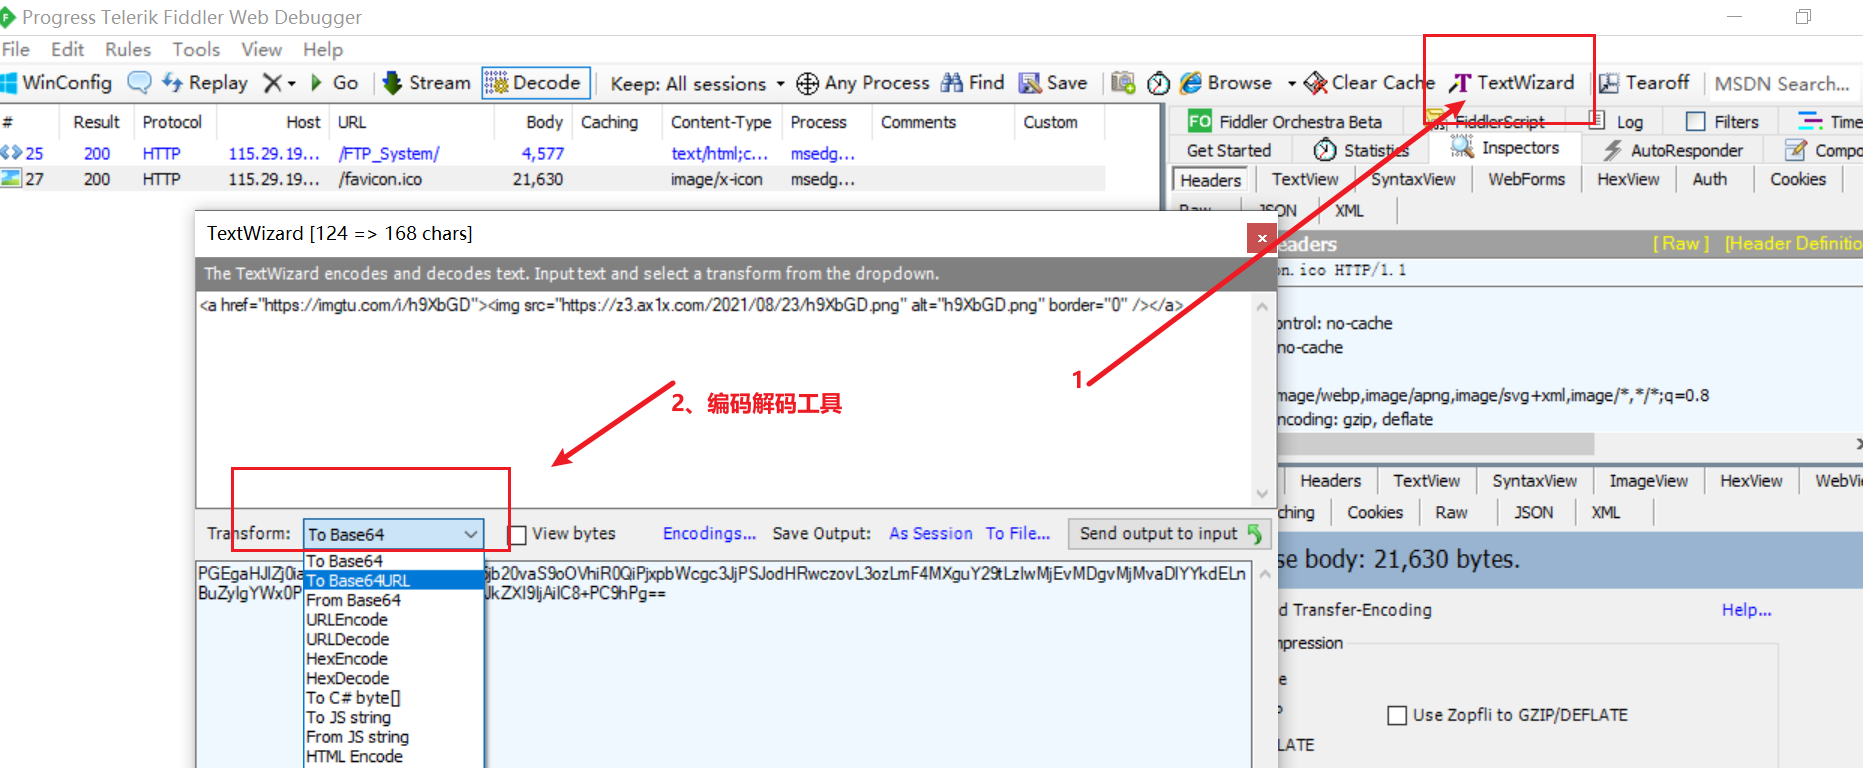Expand the Keep: All sessions dropdown
Image resolution: width=1863 pixels, height=768 pixels.
(780, 84)
